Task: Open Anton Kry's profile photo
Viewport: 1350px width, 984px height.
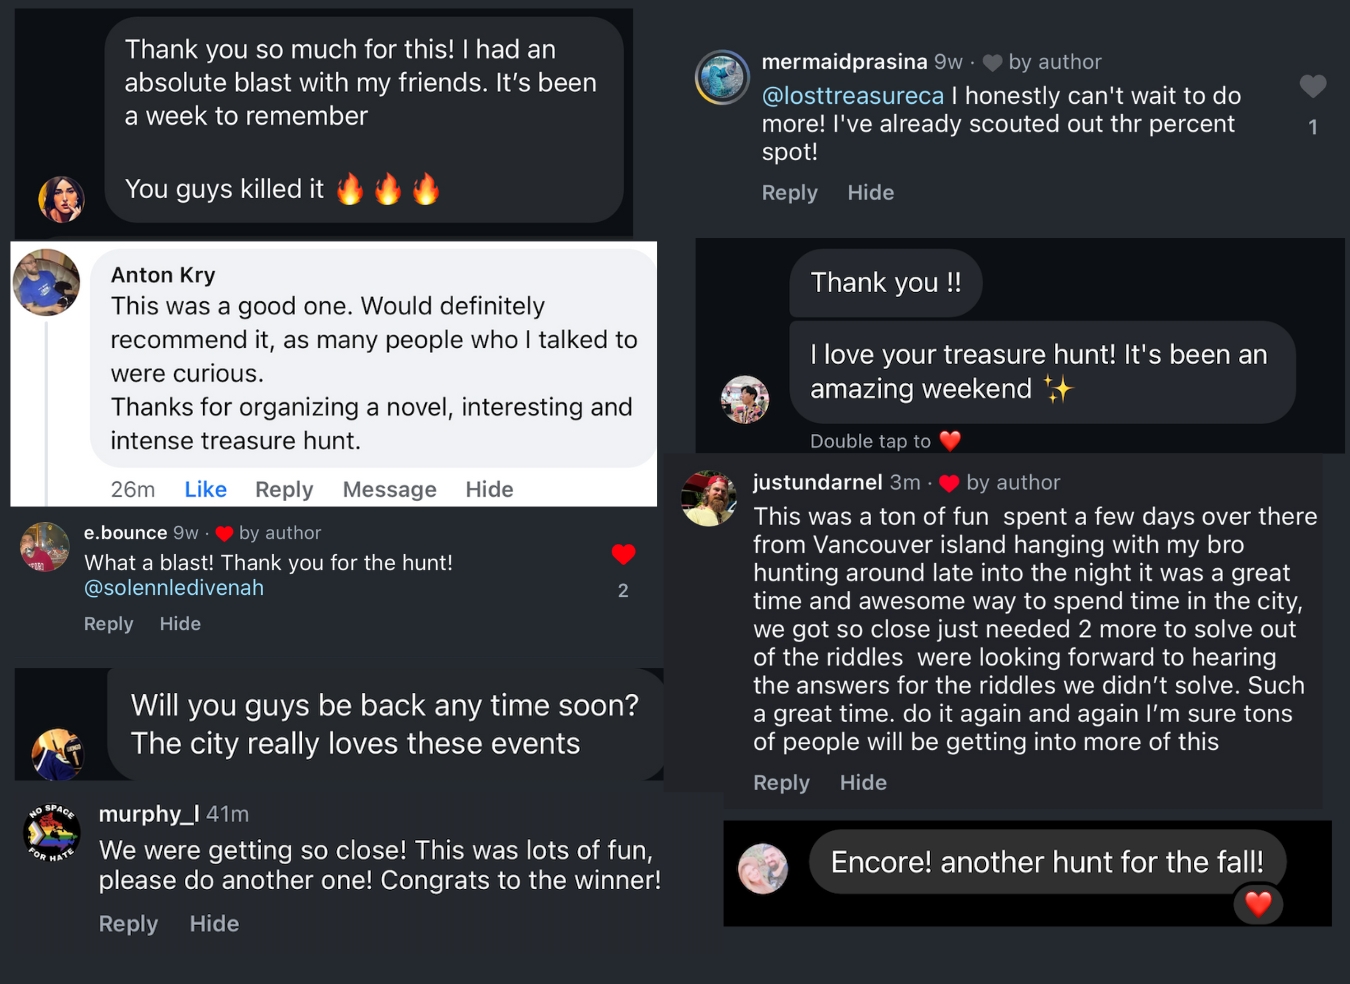Action: pyautogui.click(x=46, y=282)
